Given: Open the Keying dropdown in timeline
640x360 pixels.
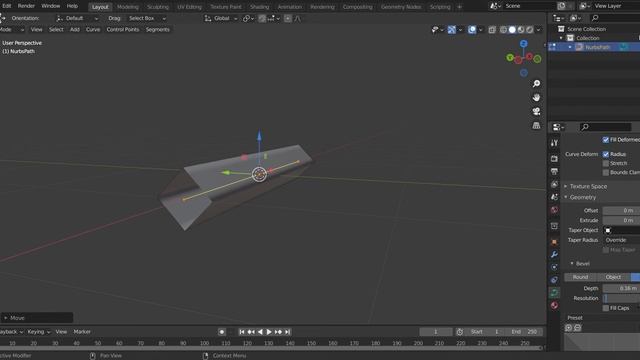Looking at the screenshot, I should tap(39, 332).
